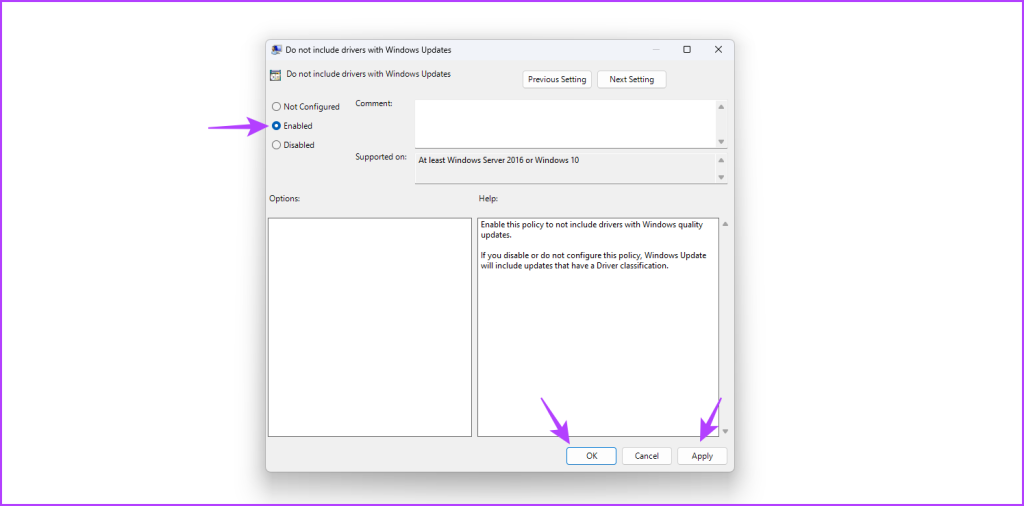
Task: Click the policy window icon in title bar
Action: pos(276,49)
